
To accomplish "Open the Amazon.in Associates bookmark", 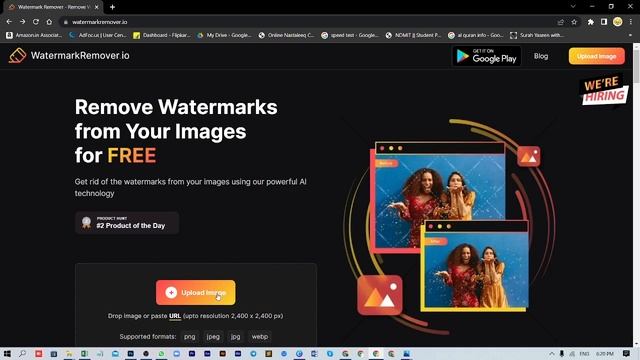I will 34,36.
